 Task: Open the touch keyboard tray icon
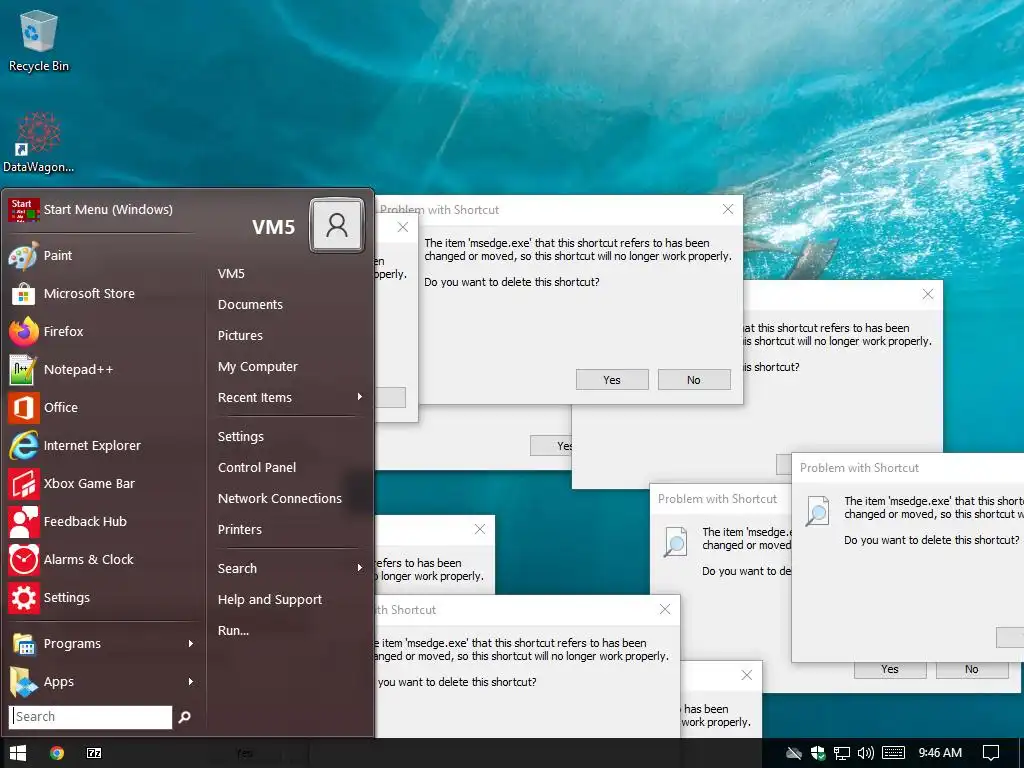tap(893, 753)
